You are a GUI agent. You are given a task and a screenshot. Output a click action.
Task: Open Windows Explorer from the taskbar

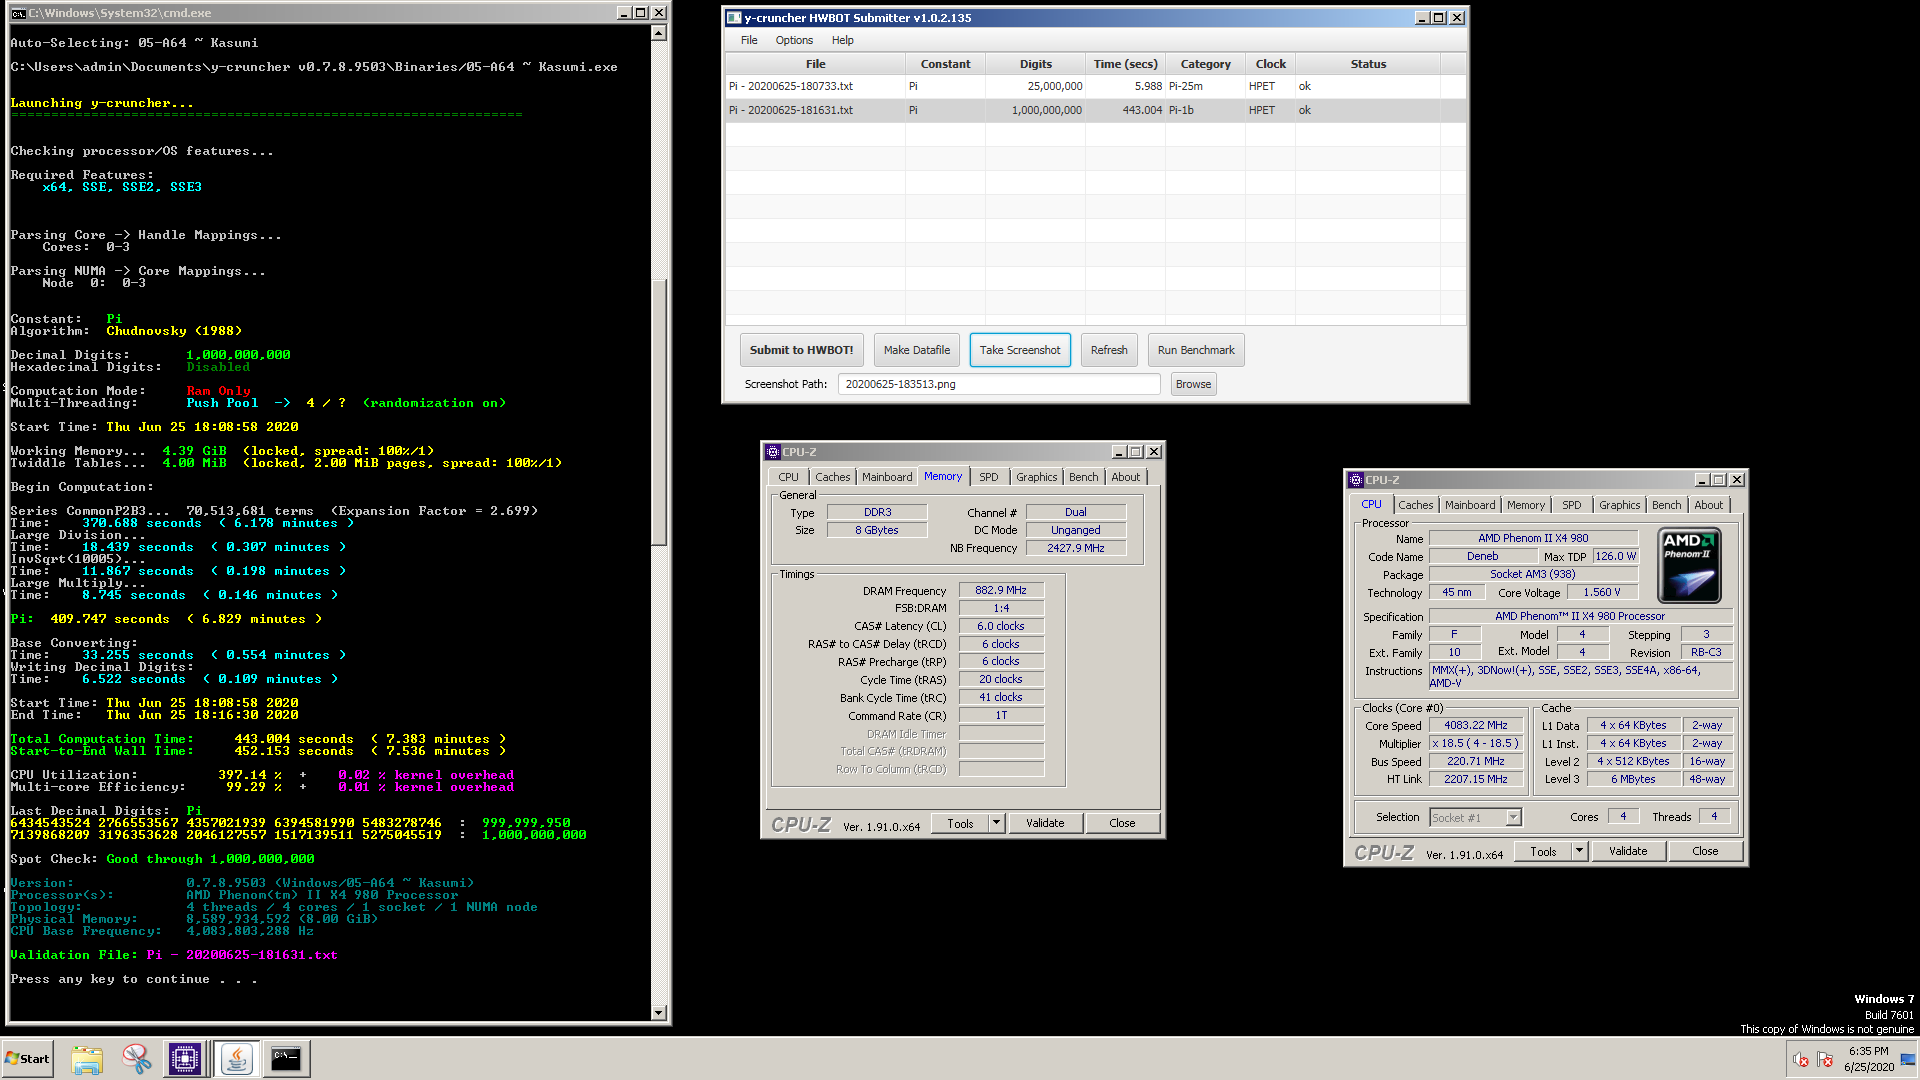tap(87, 1059)
